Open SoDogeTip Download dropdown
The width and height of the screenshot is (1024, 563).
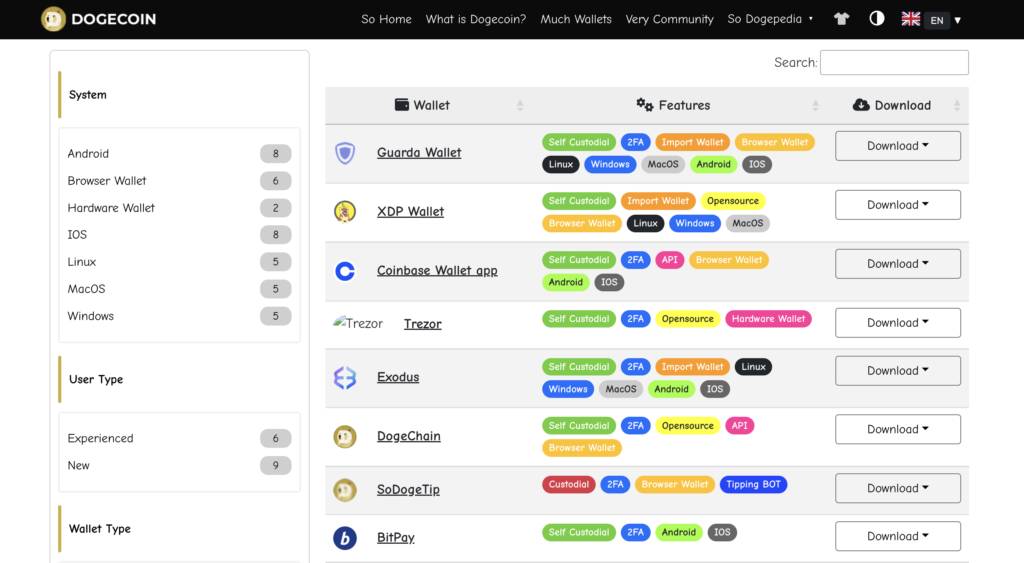pos(897,488)
